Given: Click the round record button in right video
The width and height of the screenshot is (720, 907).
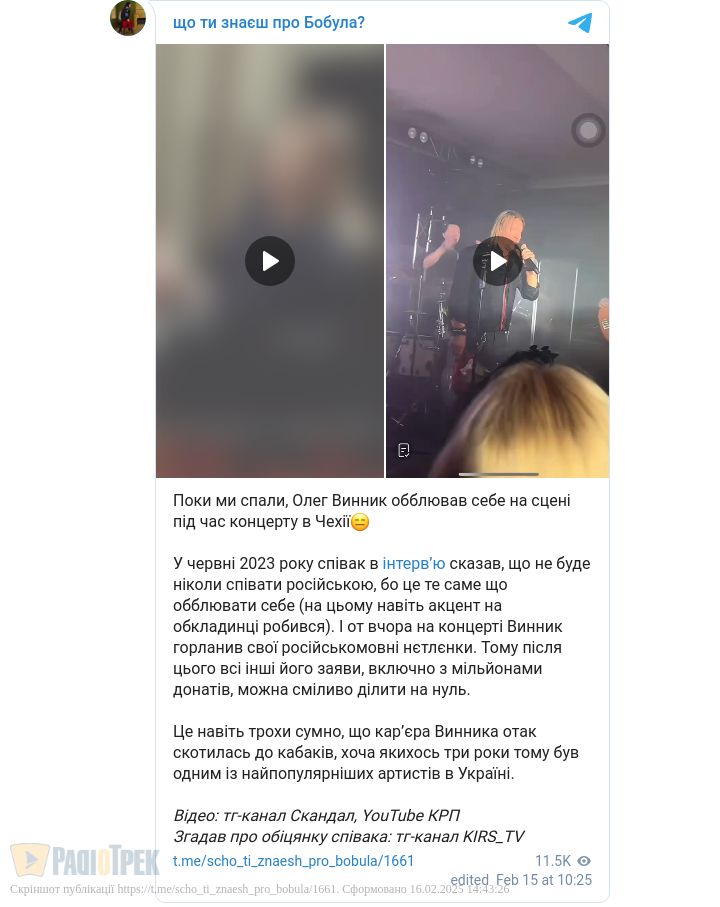Looking at the screenshot, I should point(588,130).
